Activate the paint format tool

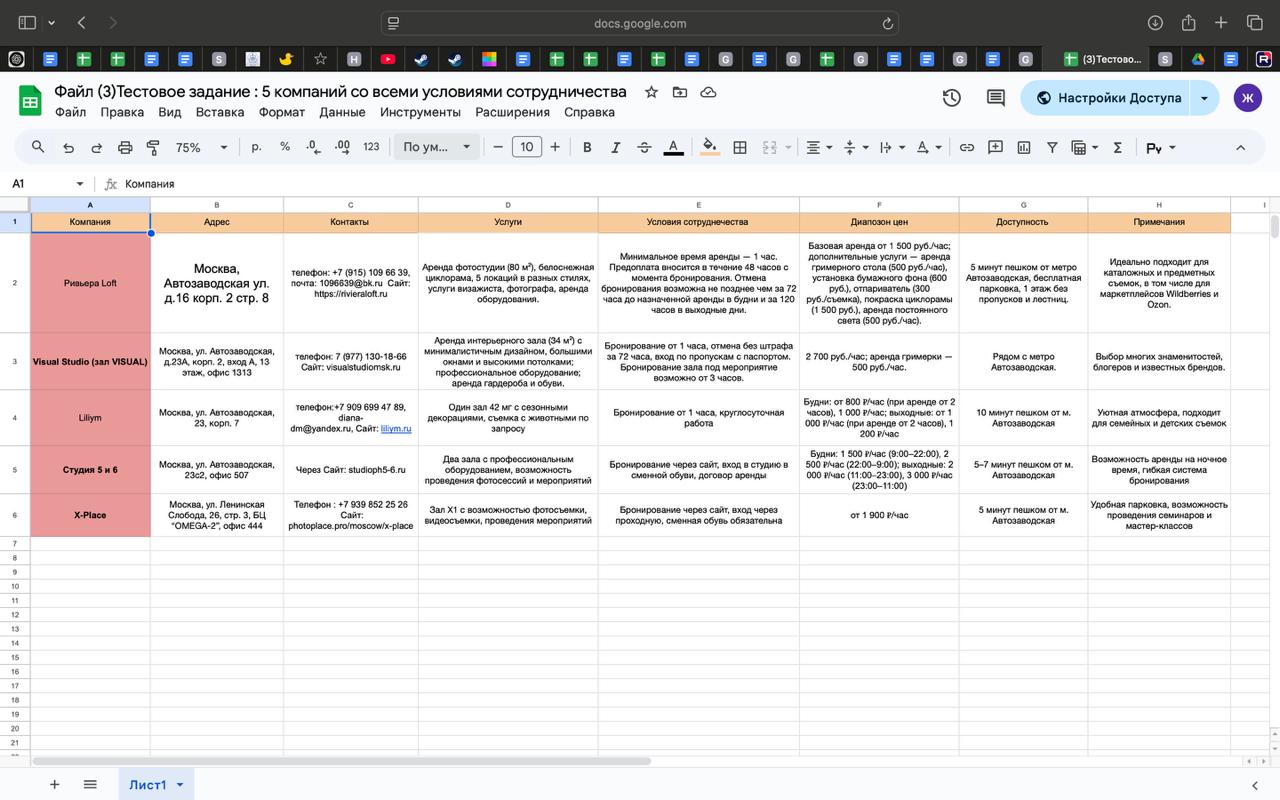pos(153,147)
